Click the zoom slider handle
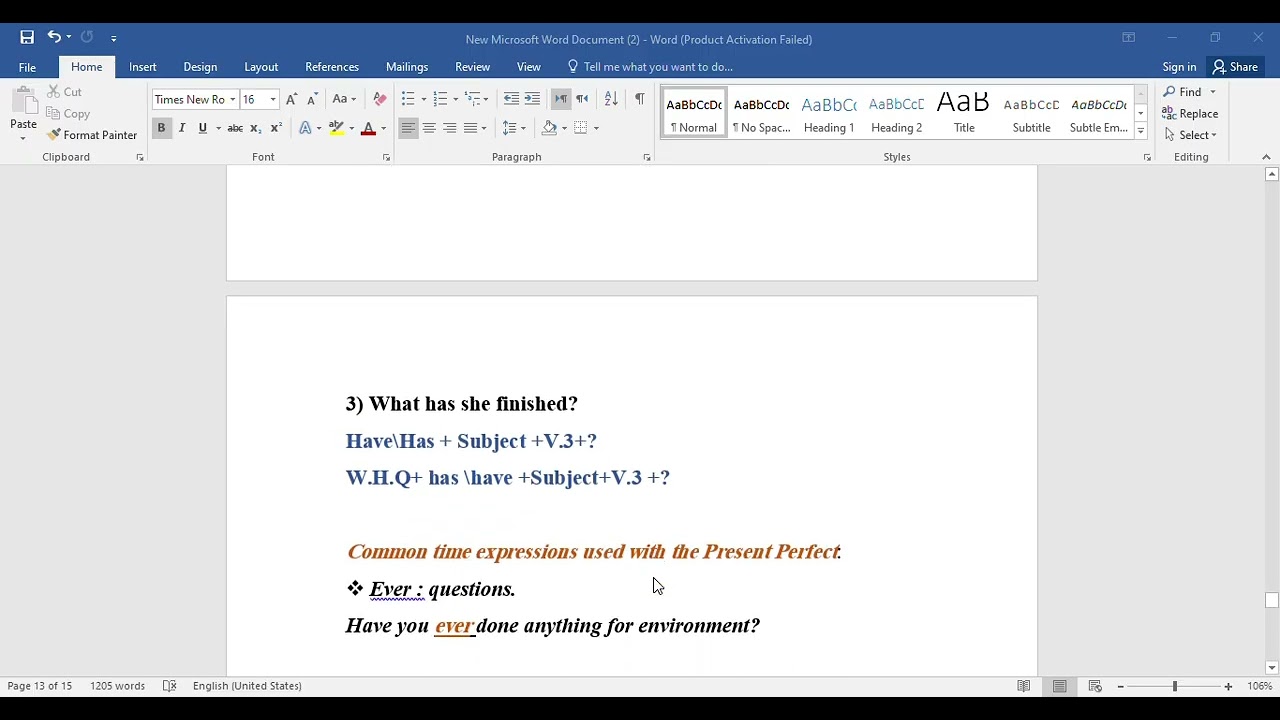This screenshot has width=1280, height=720. tap(1174, 686)
